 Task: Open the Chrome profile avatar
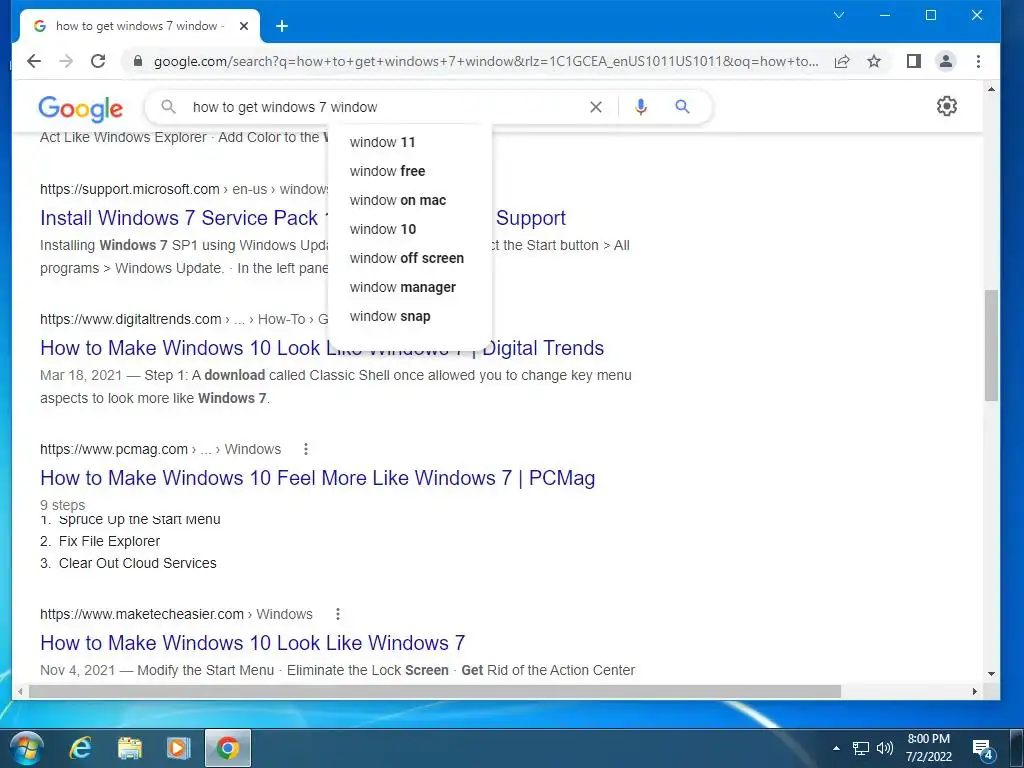tap(945, 61)
